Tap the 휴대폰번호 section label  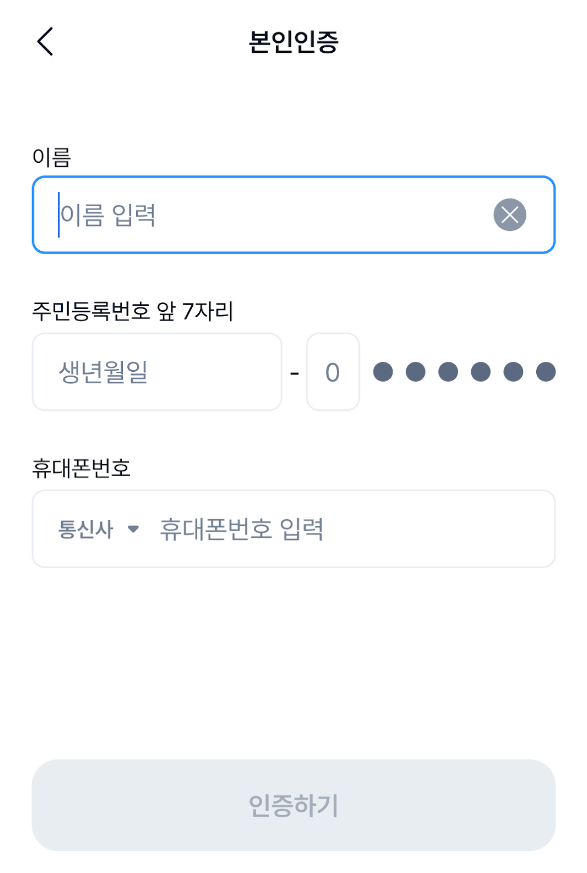point(81,468)
